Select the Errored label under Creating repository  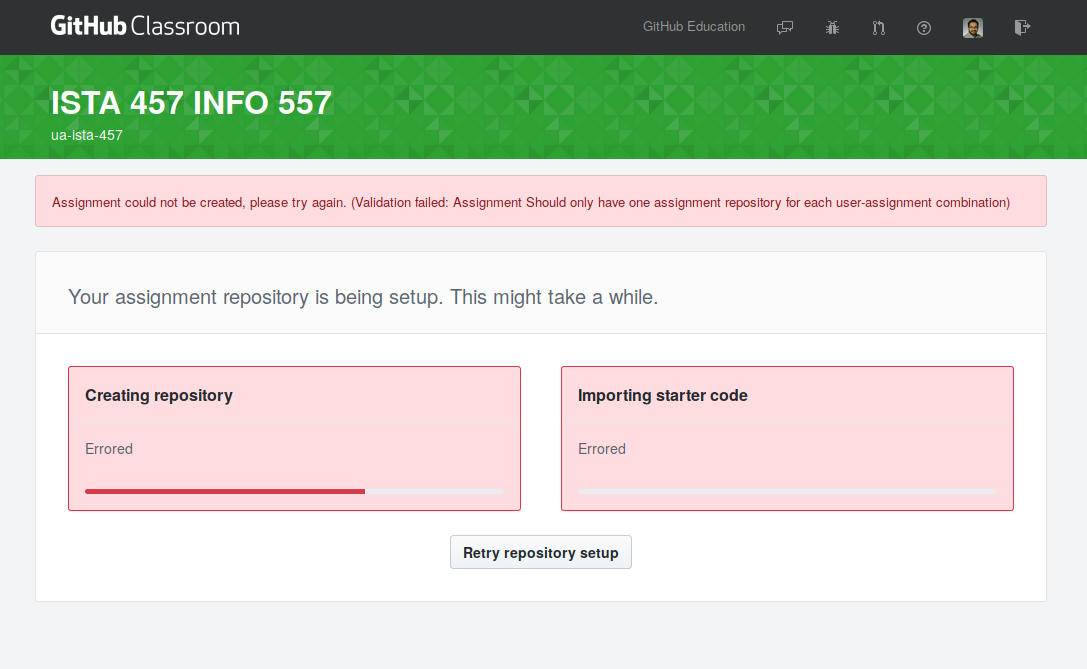click(x=109, y=448)
